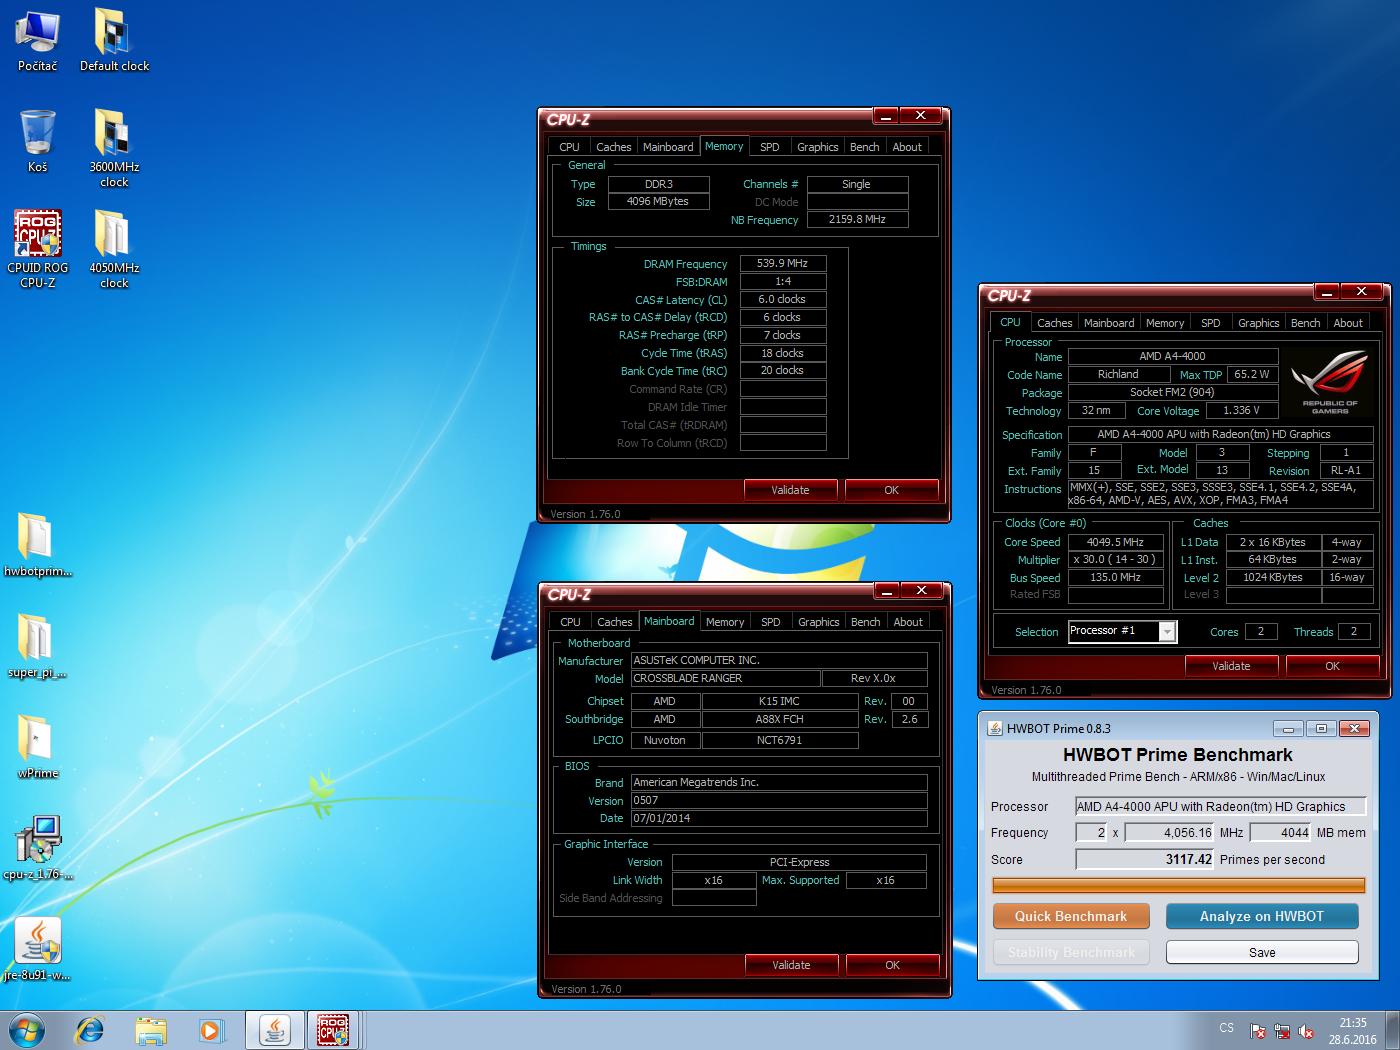Viewport: 1400px width, 1050px height.
Task: Open the hwbotprime desktop folder
Action: click(x=37, y=545)
